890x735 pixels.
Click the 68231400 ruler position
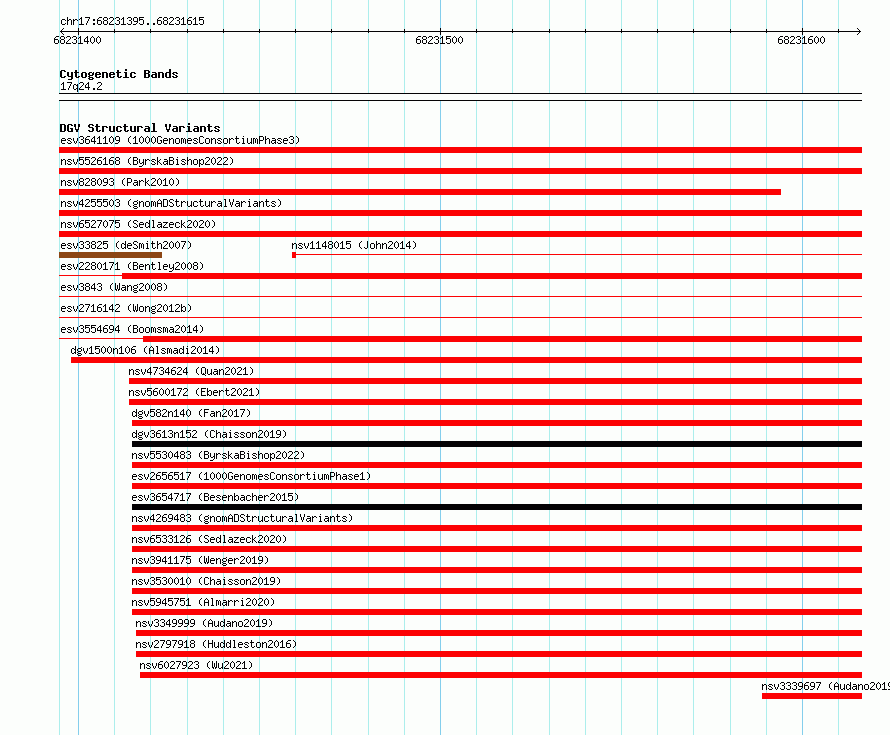pyautogui.click(x=77, y=40)
